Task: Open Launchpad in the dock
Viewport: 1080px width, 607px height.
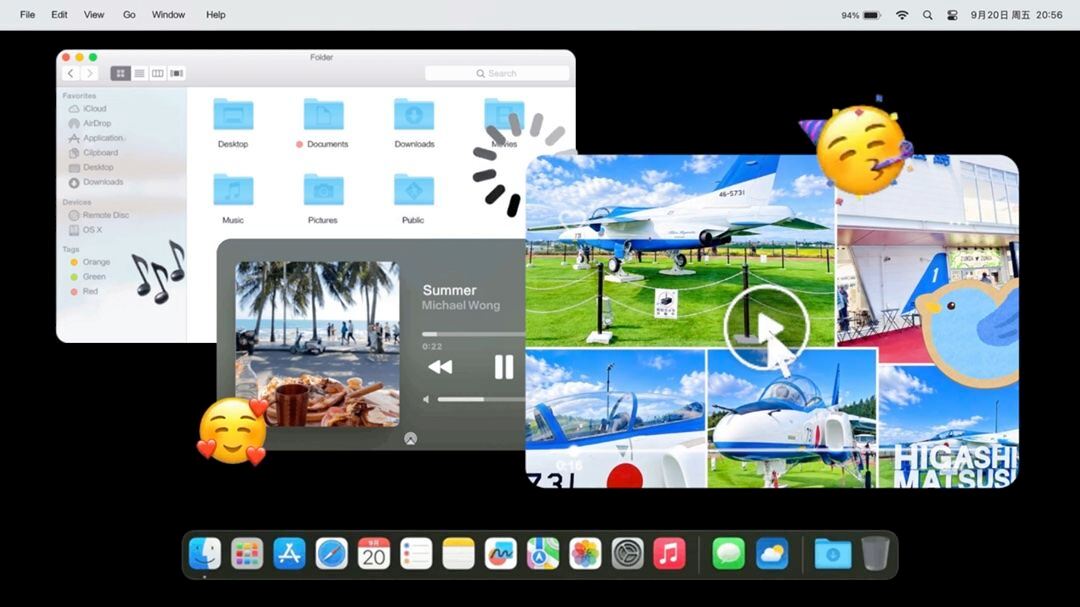Action: 247,553
